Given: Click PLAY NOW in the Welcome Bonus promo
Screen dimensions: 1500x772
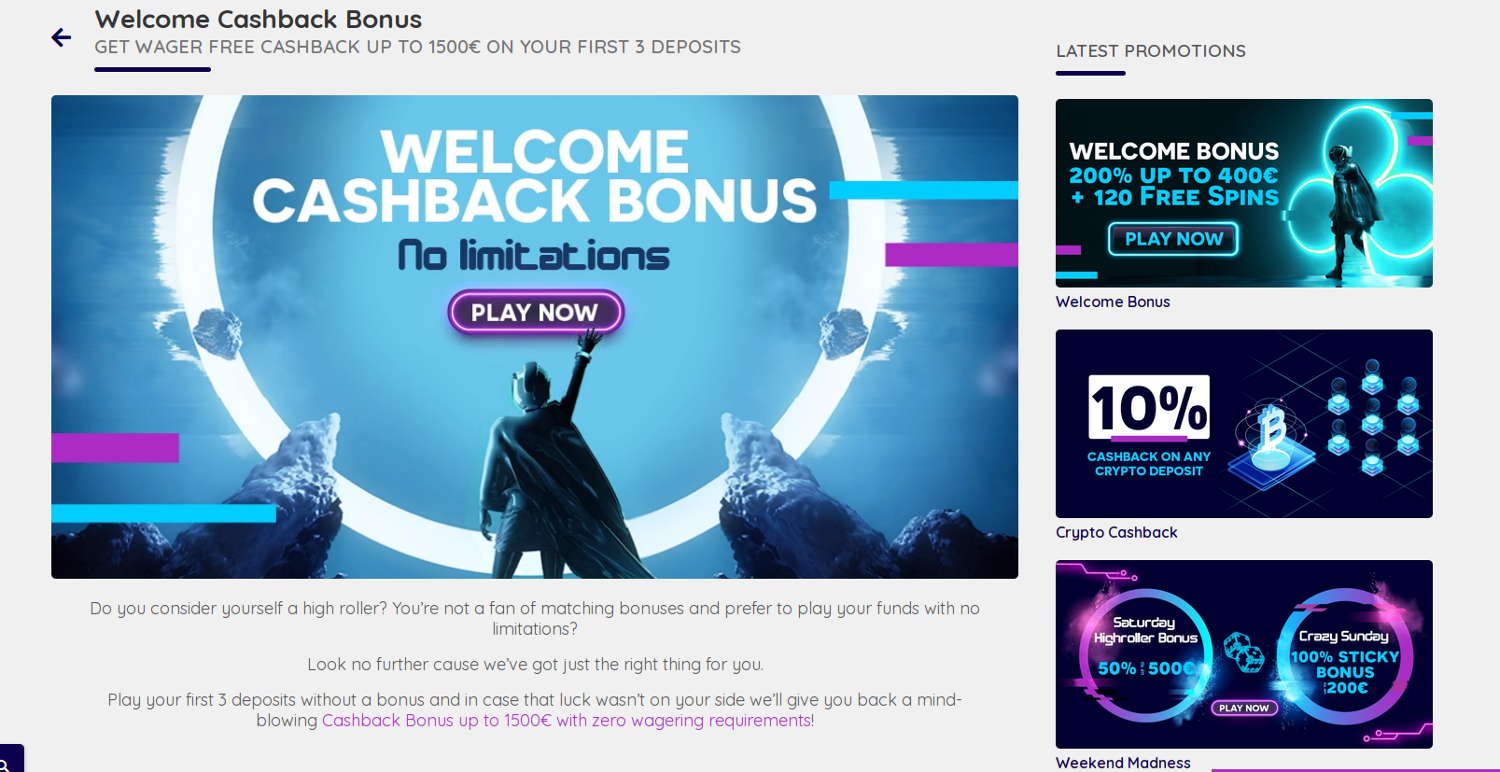Looking at the screenshot, I should 1173,239.
